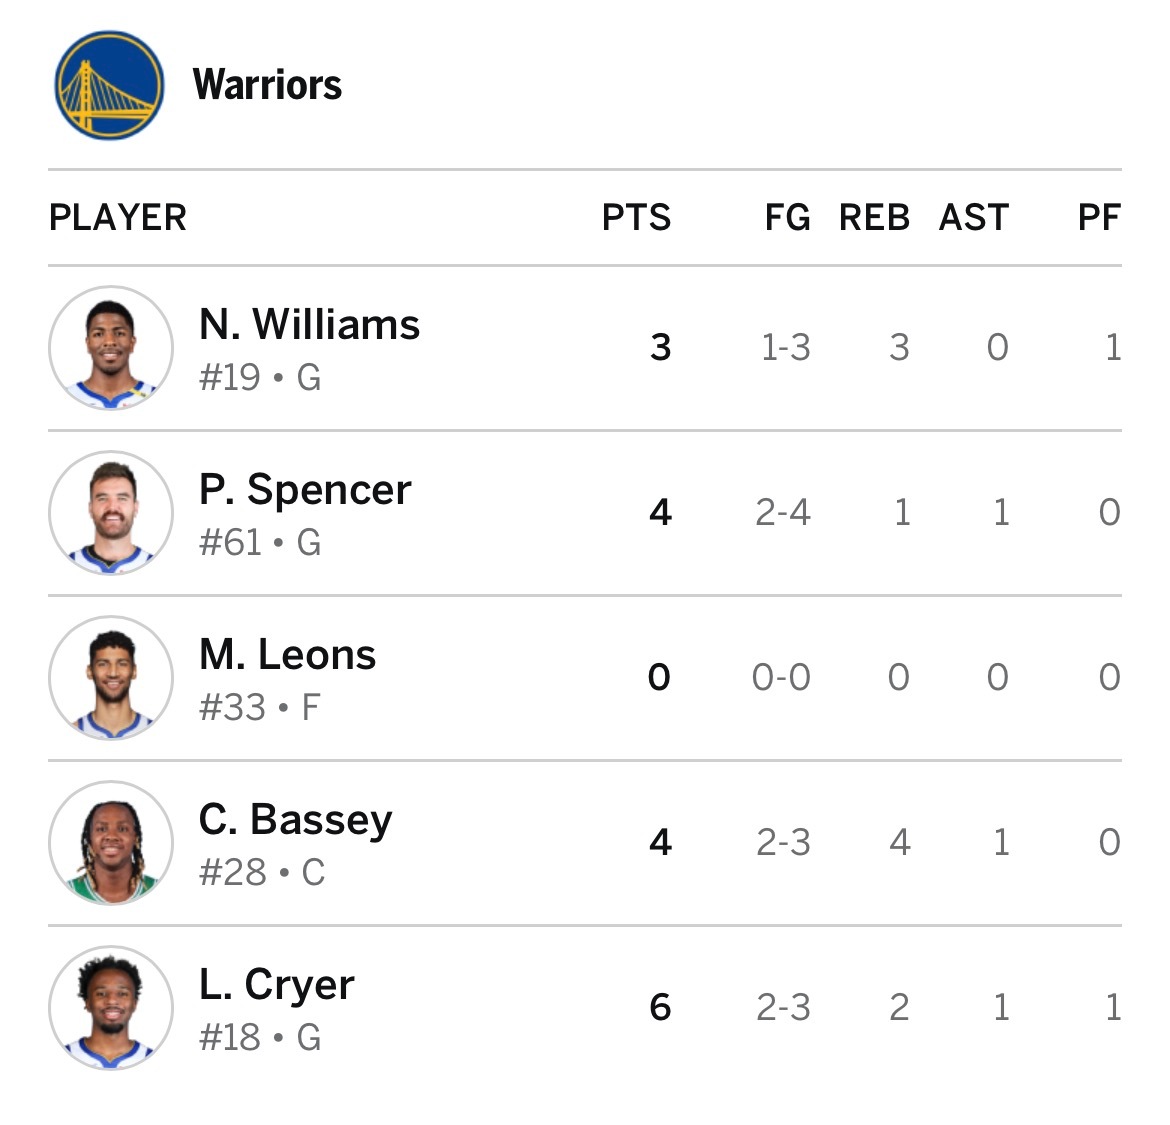
Task: Sort by the REB column header
Action: pyautogui.click(x=874, y=218)
